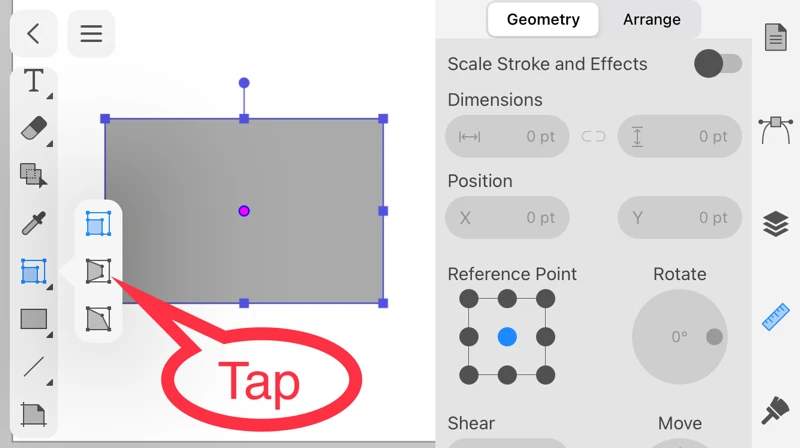The width and height of the screenshot is (800, 448).
Task: Open the Layers panel
Action: click(x=776, y=224)
